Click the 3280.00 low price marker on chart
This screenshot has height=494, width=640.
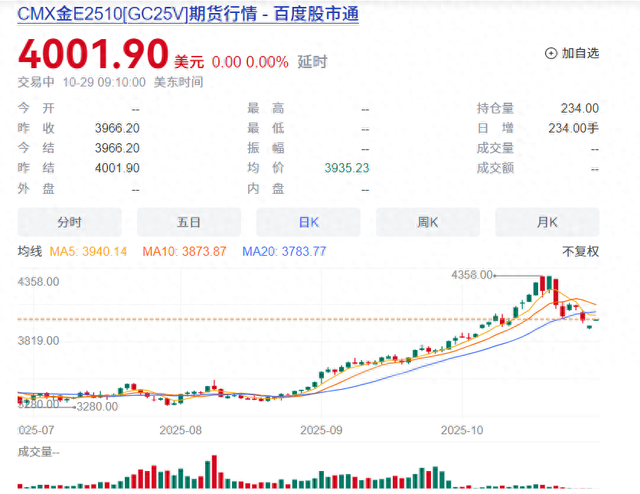97,407
